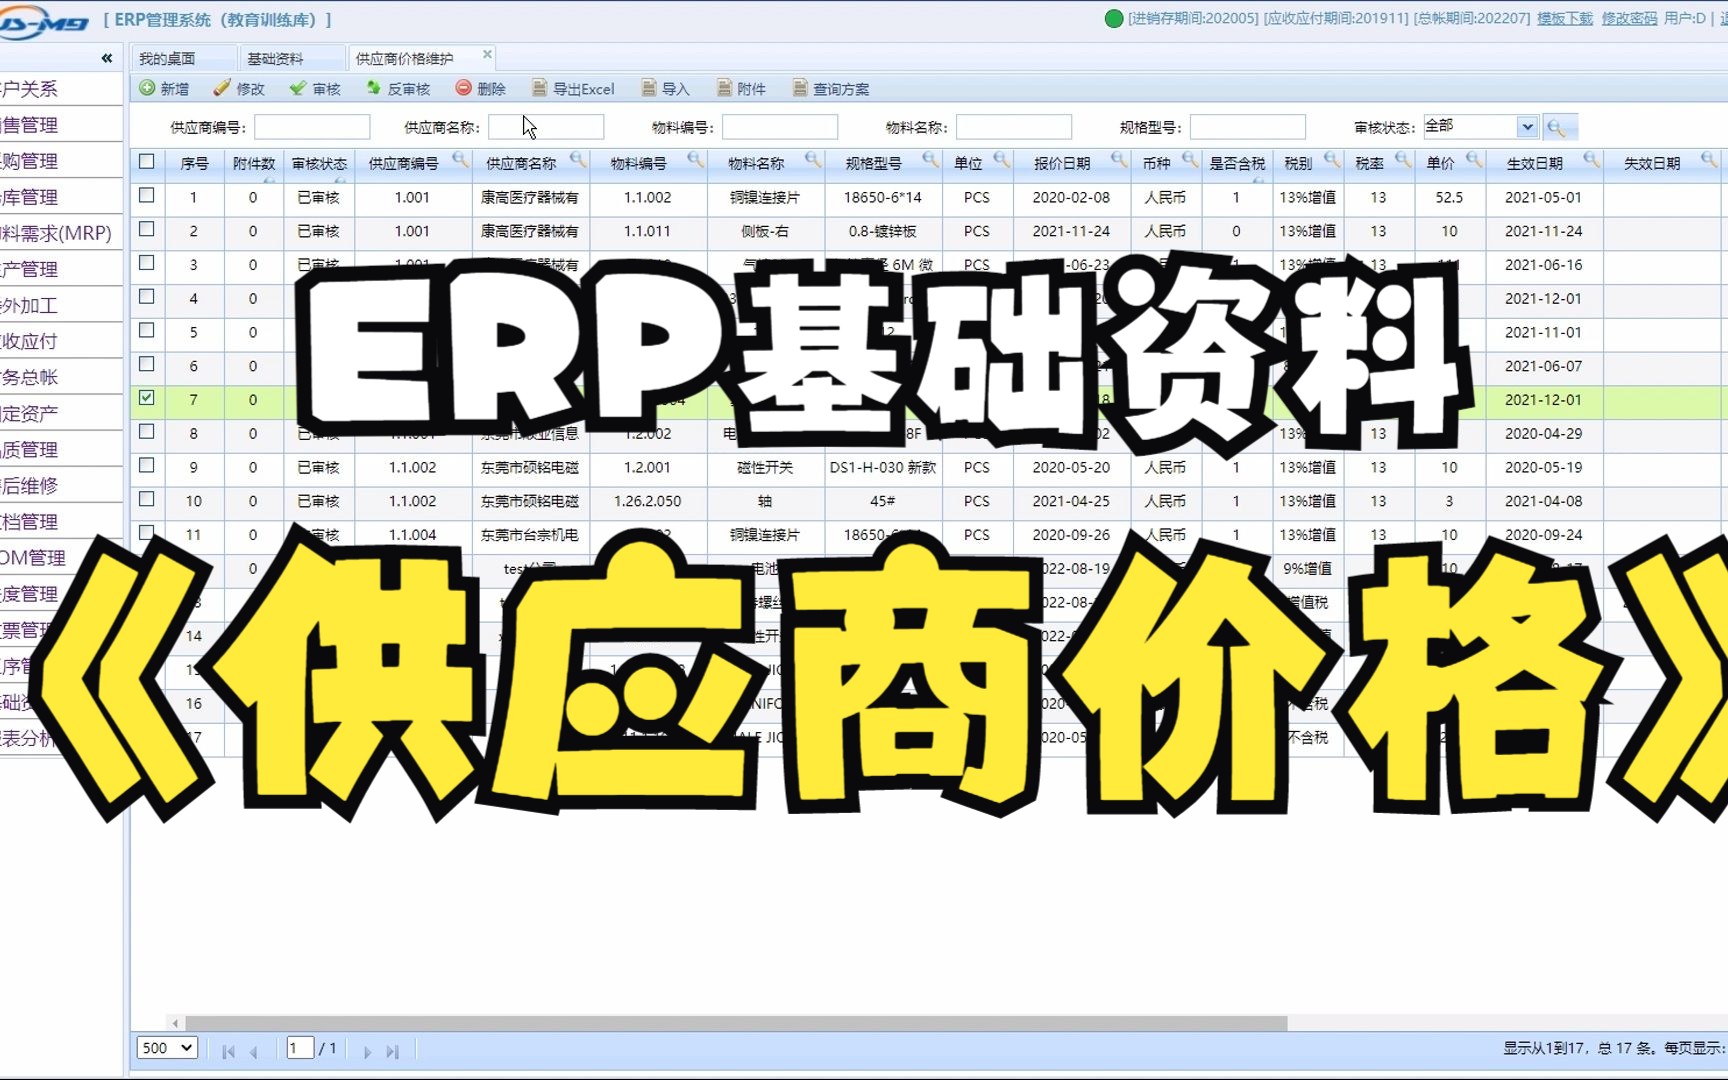1728x1080 pixels.
Task: Click the 删除 (delete) red icon
Action: coord(463,88)
